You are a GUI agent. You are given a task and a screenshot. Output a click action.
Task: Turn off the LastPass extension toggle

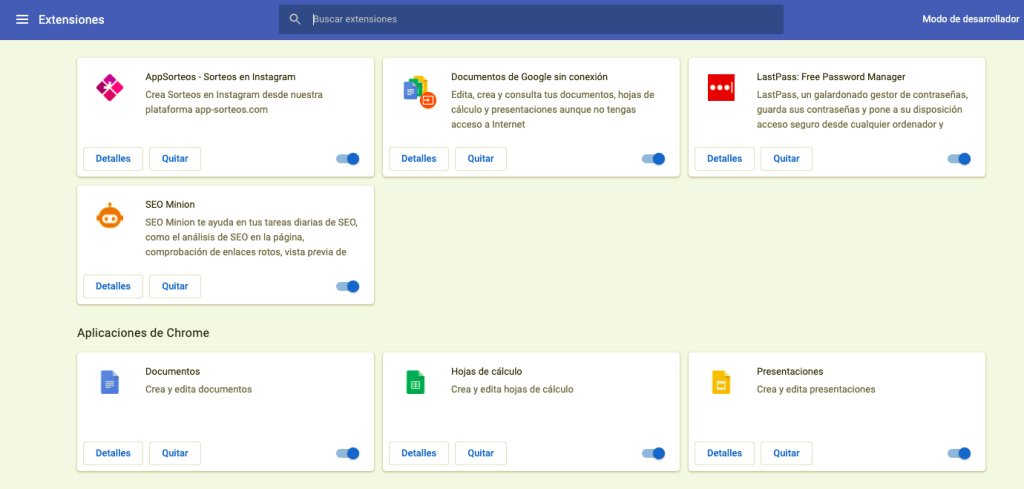point(959,159)
